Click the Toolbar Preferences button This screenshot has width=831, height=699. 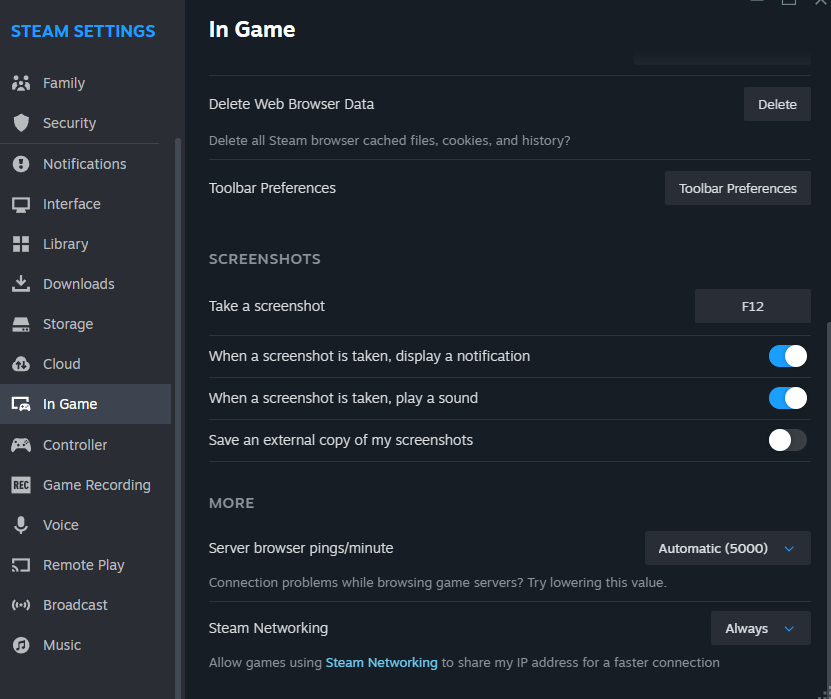tap(738, 188)
